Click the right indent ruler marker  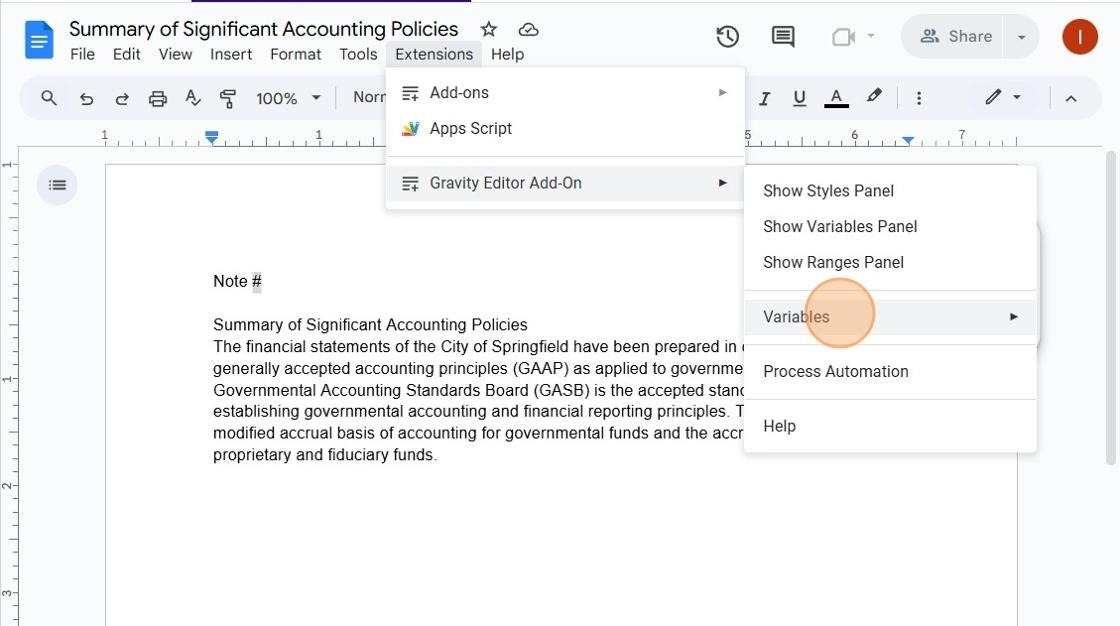coord(907,140)
